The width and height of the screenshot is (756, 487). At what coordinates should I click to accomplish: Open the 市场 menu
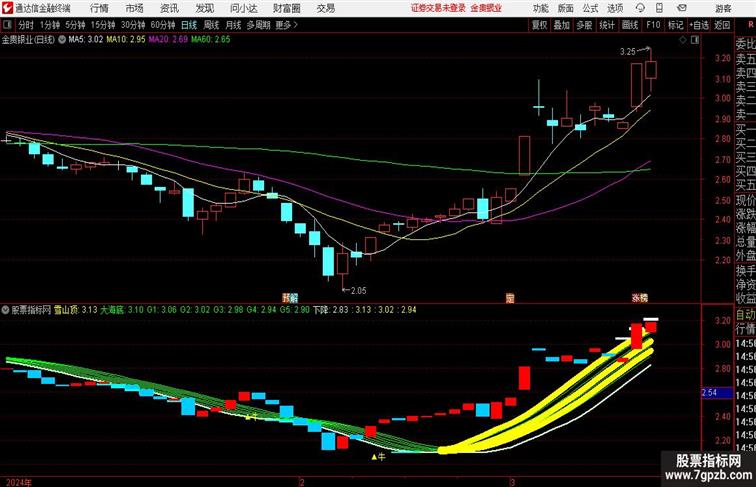(x=135, y=8)
